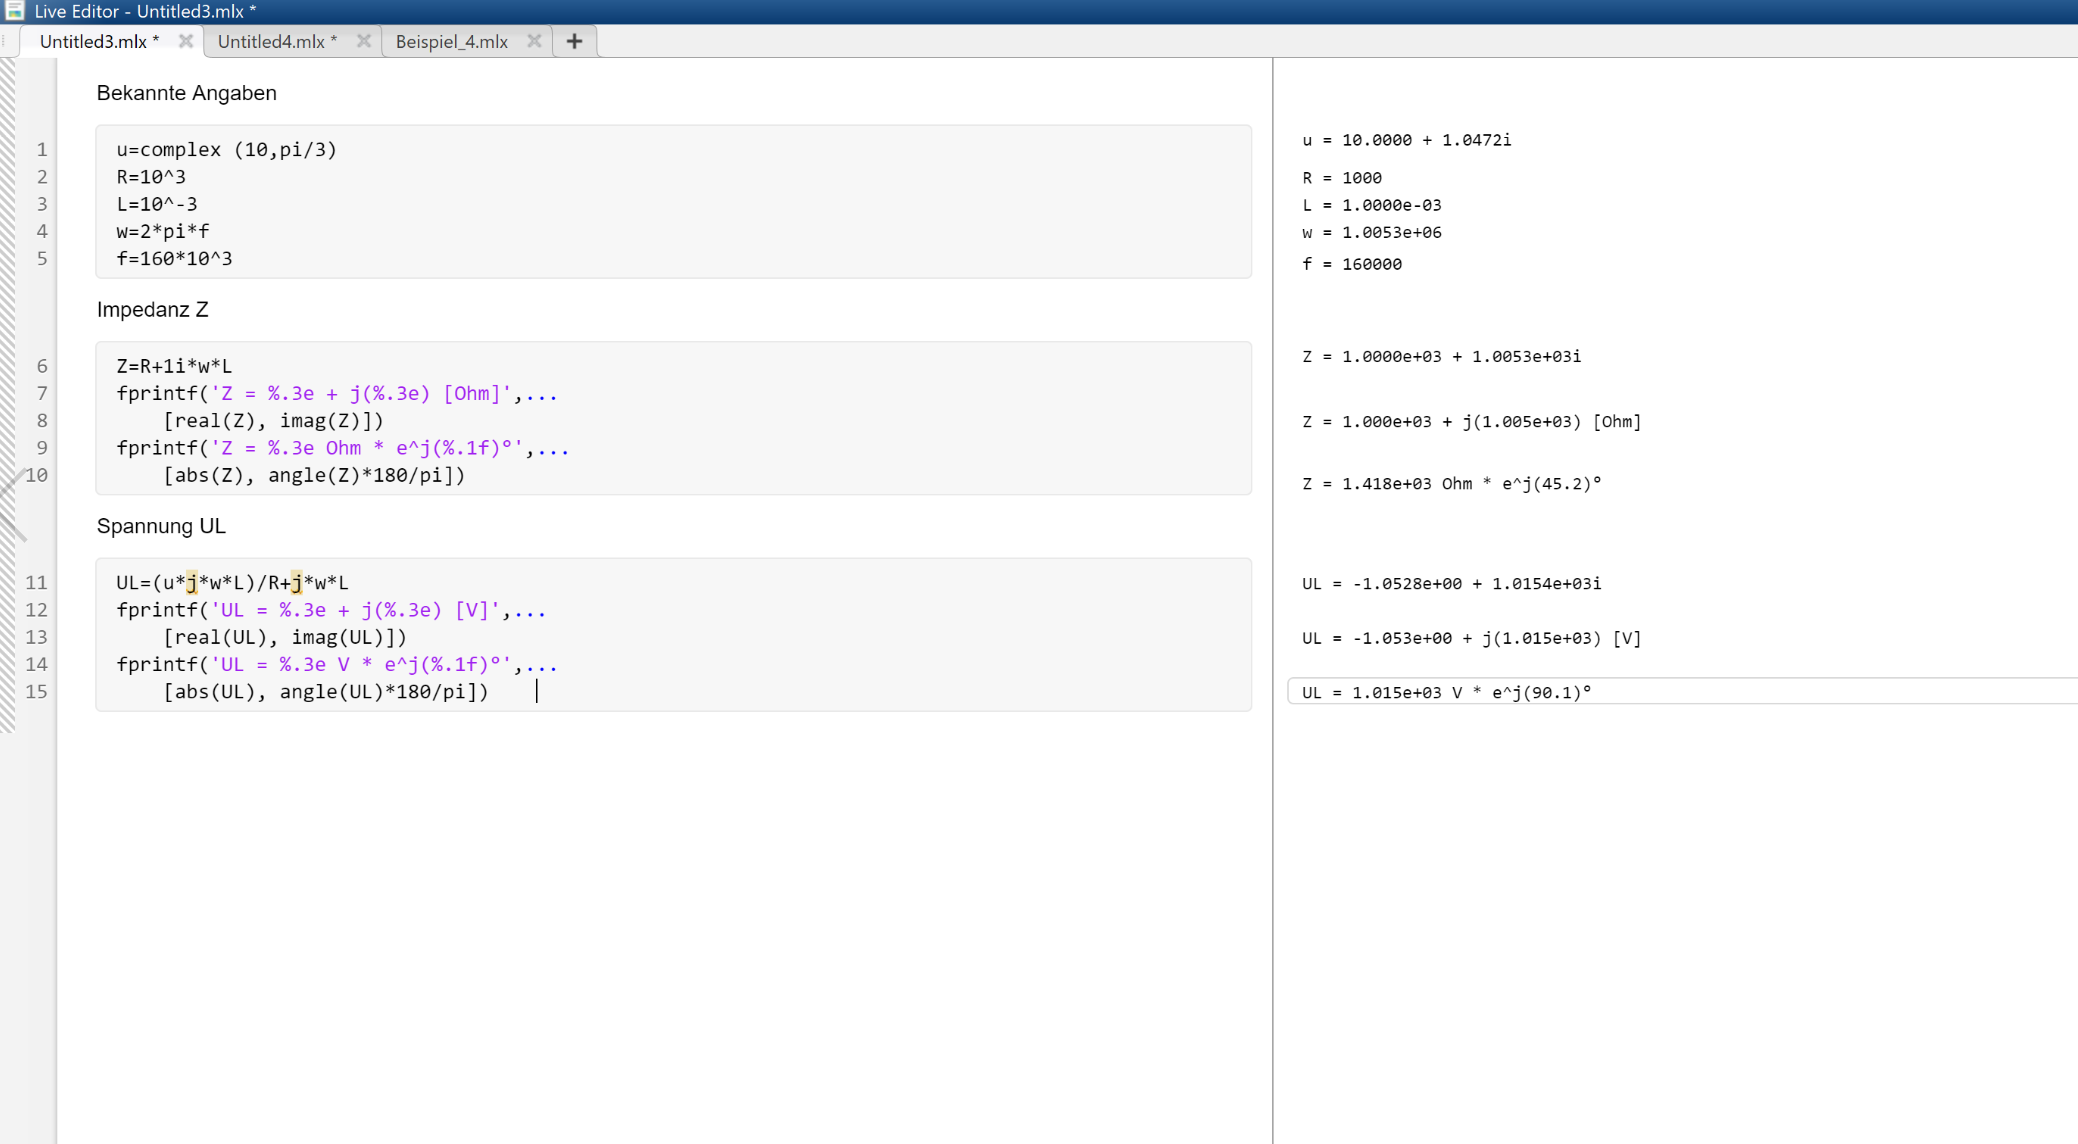The width and height of the screenshot is (2078, 1144).
Task: Click the striped stale-code bar at left edge
Action: pos(8,300)
